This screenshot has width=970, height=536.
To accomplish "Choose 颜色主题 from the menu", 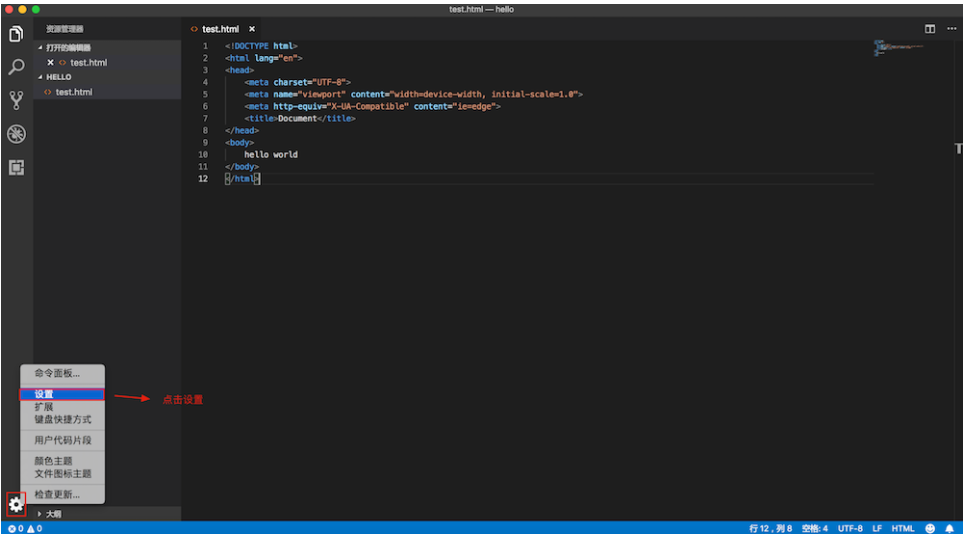I will point(62,461).
